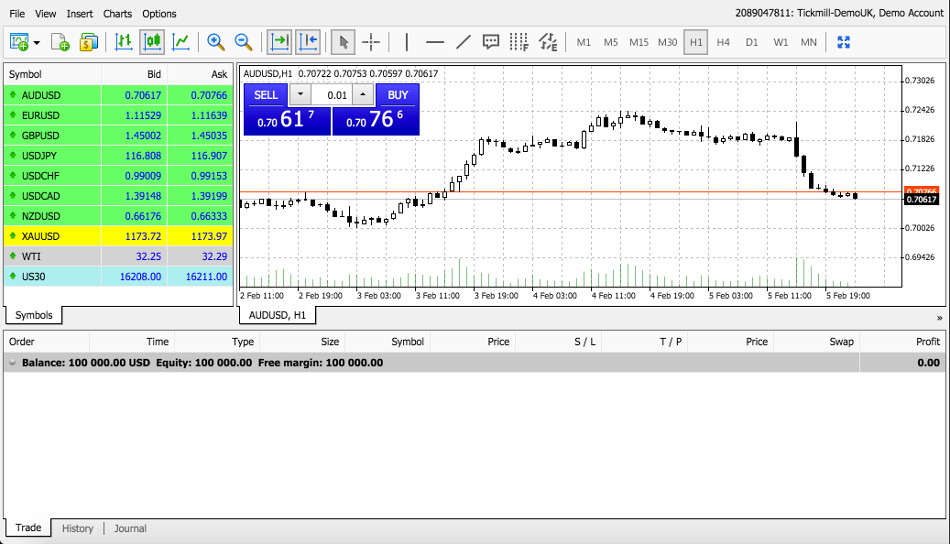Switch timeframe to H4
Screen dimensions: 950x544
723,42
